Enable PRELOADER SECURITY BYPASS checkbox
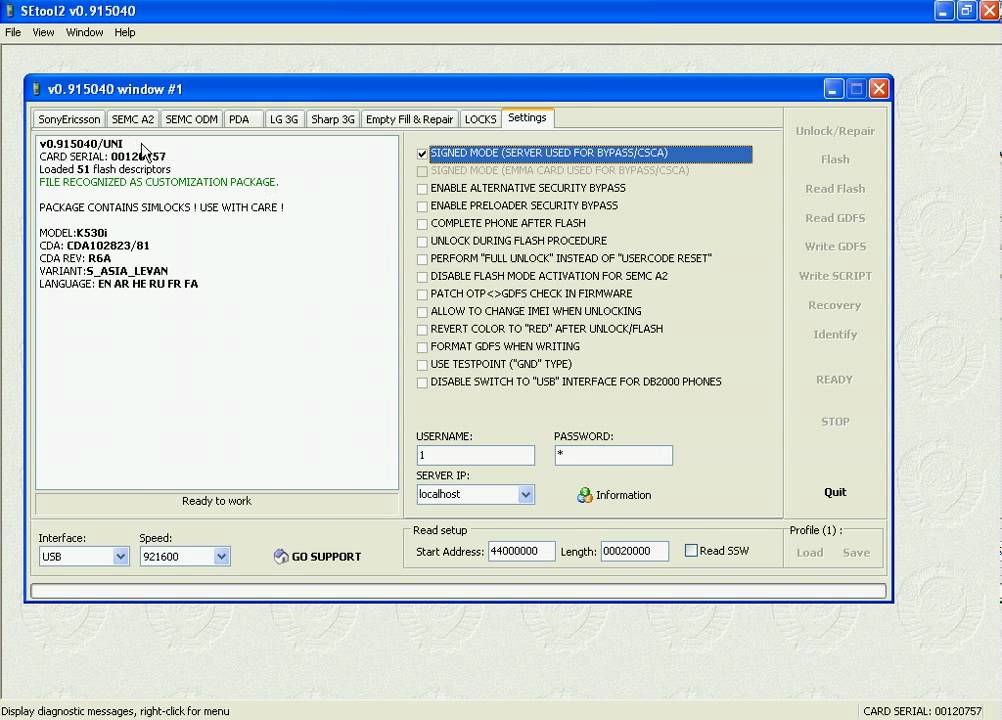The height and width of the screenshot is (720, 1002). (422, 206)
